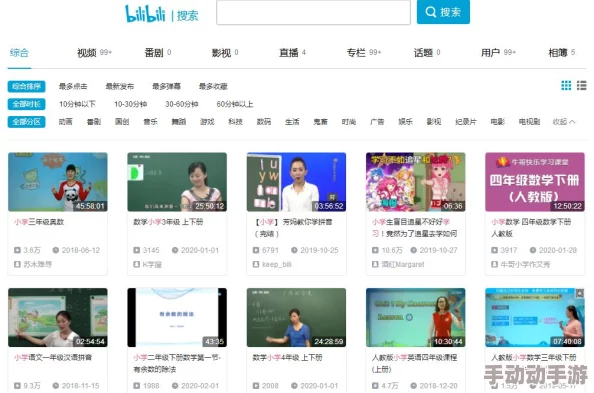Open 四年级数学下册 purple thumbnail

[535, 182]
